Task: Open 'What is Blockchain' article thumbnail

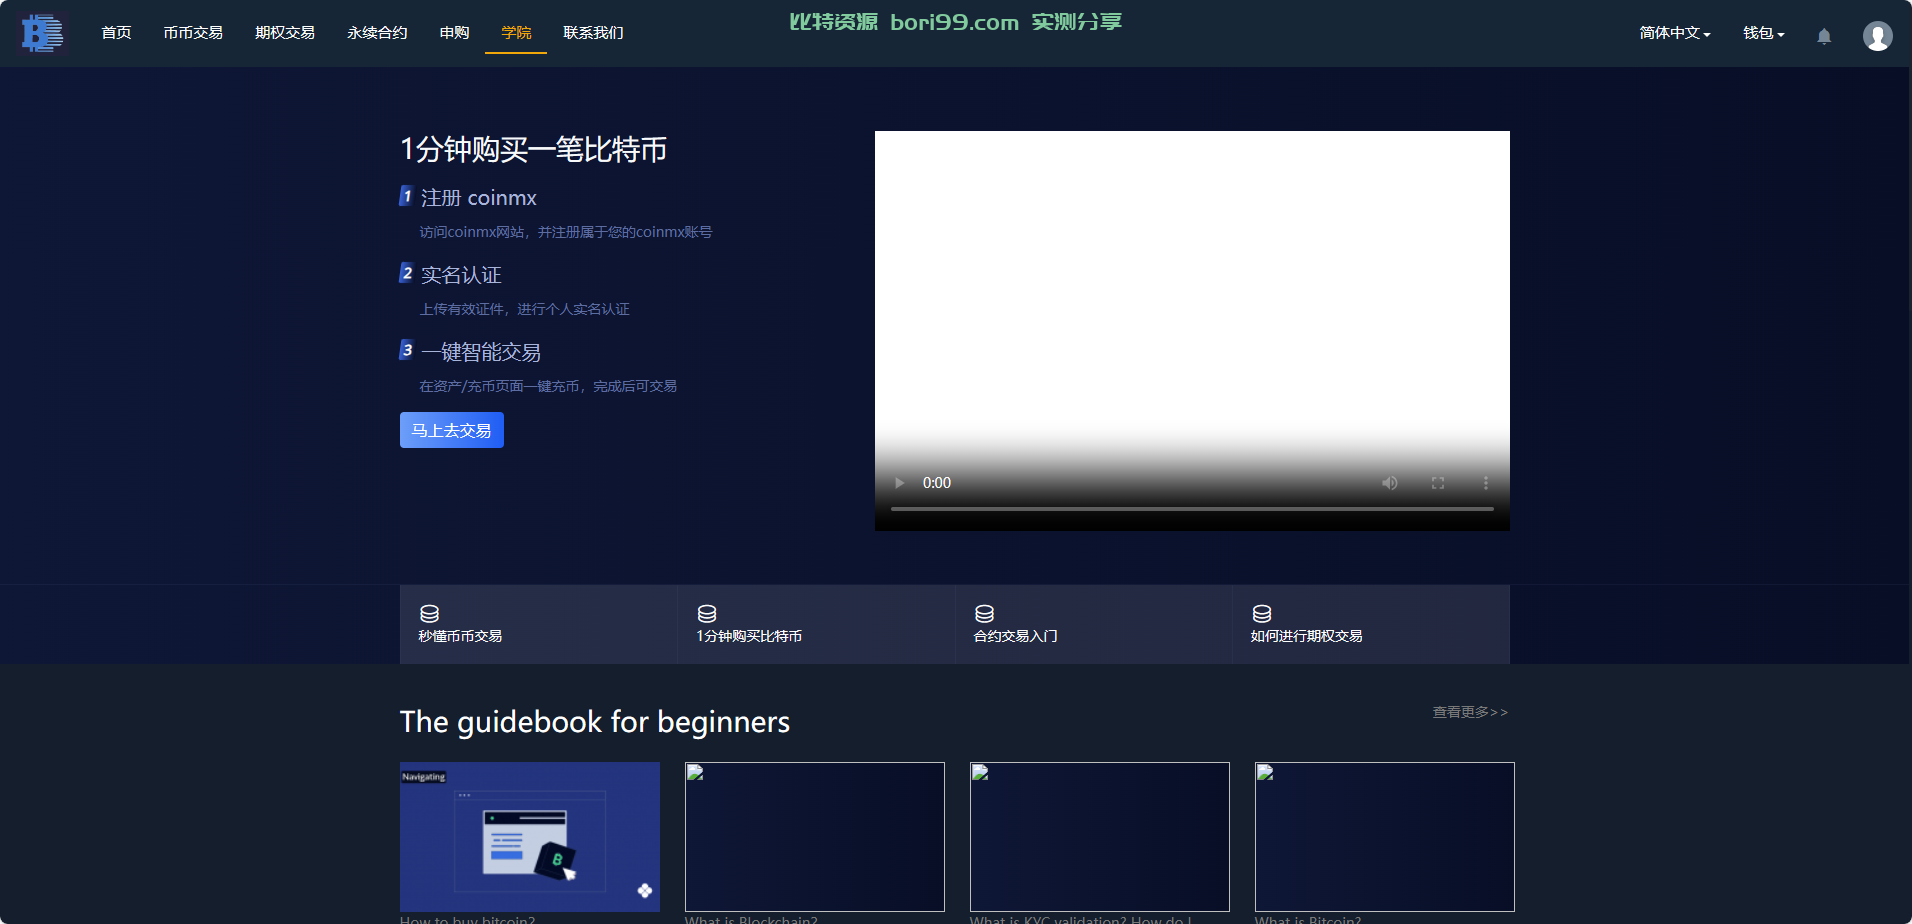Action: [815, 837]
